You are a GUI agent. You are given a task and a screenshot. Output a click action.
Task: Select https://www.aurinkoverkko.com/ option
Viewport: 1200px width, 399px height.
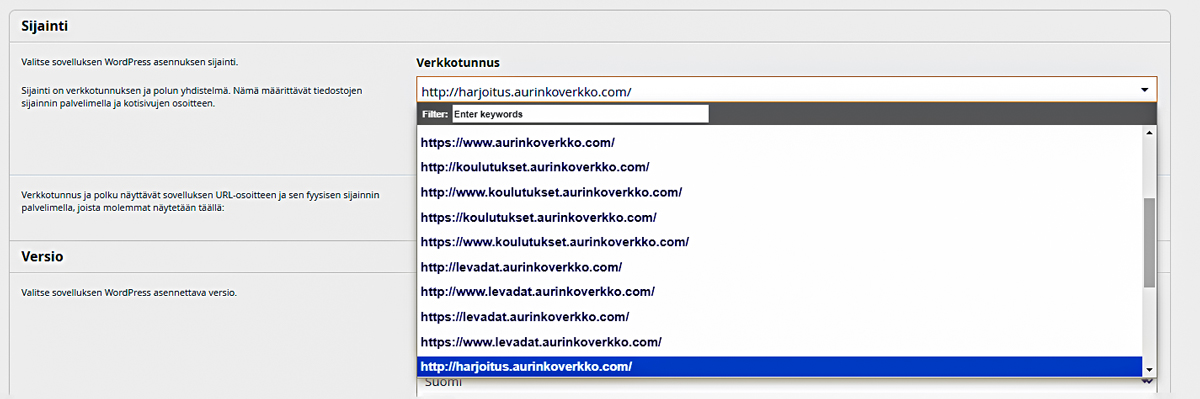tap(780, 142)
